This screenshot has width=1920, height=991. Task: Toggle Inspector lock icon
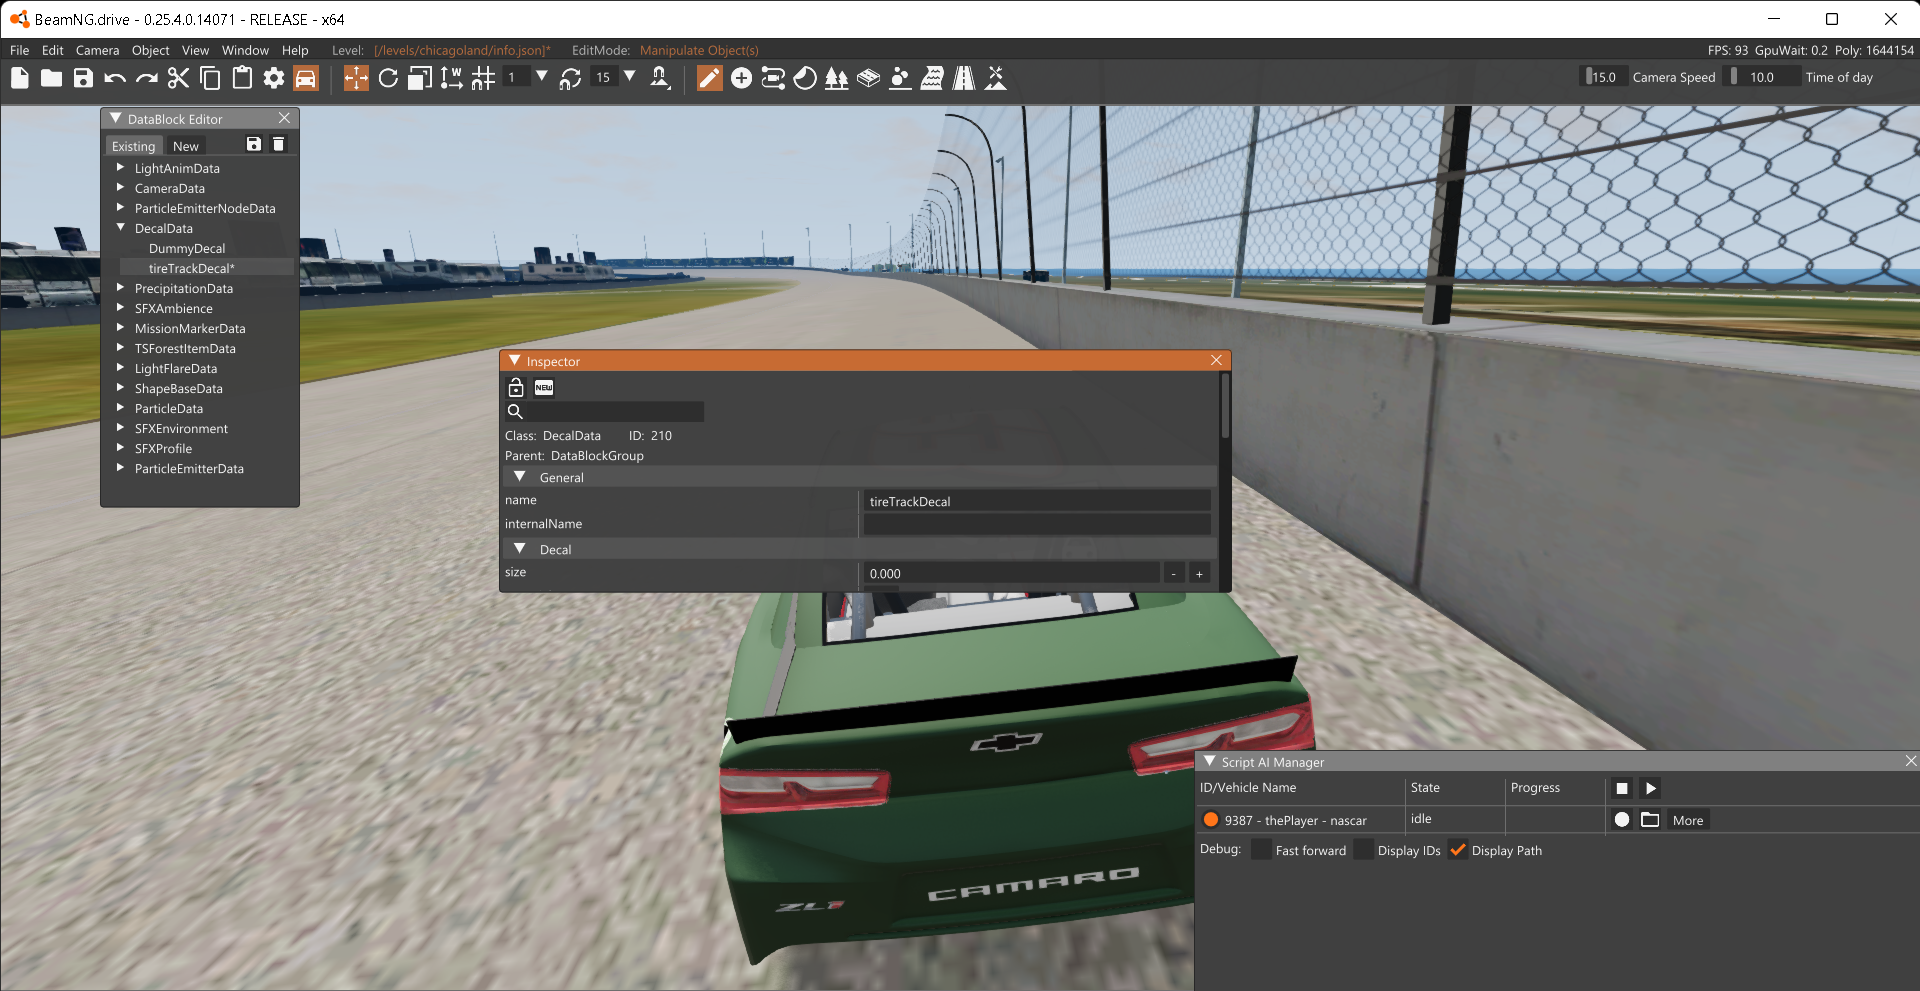click(516, 388)
